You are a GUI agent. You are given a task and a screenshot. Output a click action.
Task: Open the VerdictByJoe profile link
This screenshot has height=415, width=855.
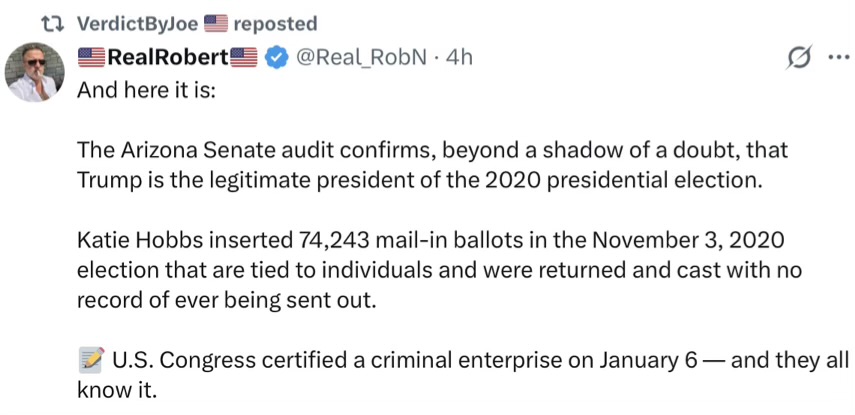coord(137,23)
